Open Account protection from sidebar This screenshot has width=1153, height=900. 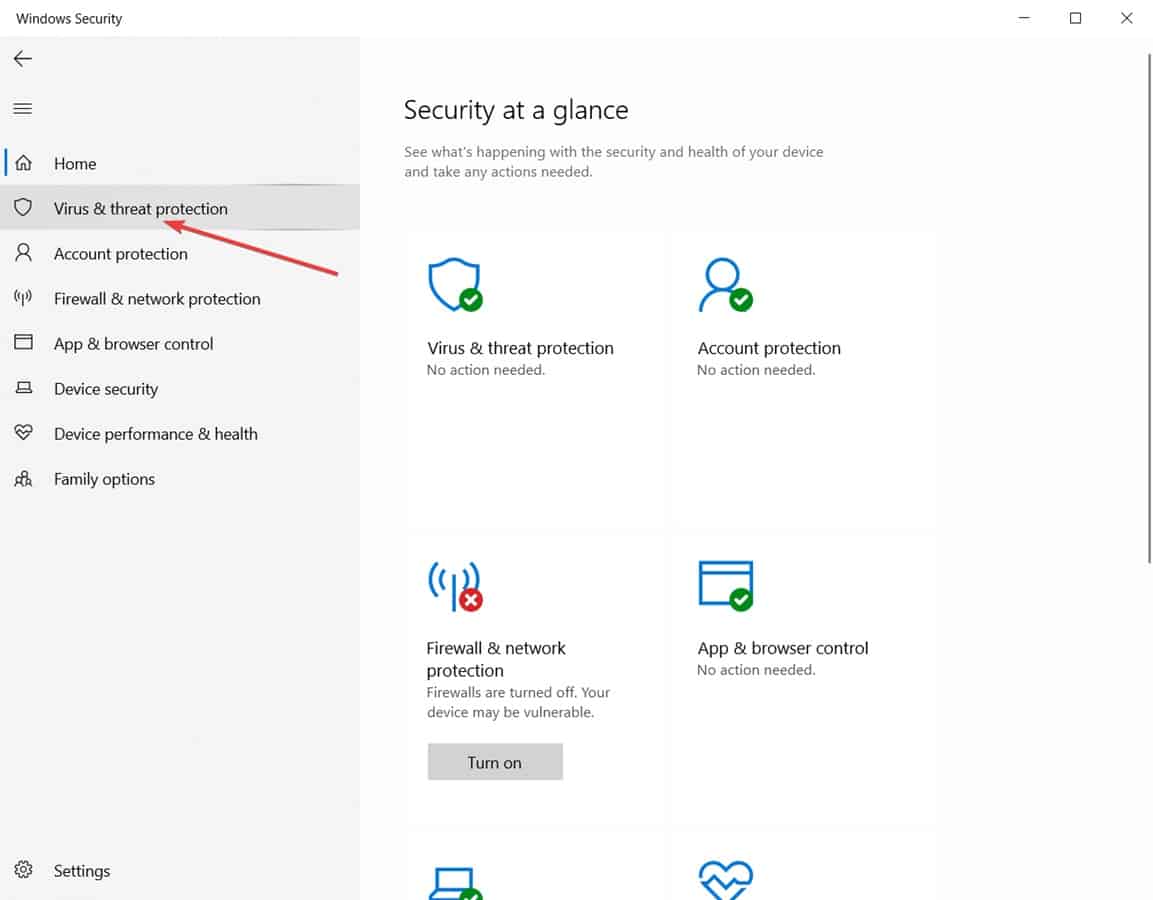(180, 254)
